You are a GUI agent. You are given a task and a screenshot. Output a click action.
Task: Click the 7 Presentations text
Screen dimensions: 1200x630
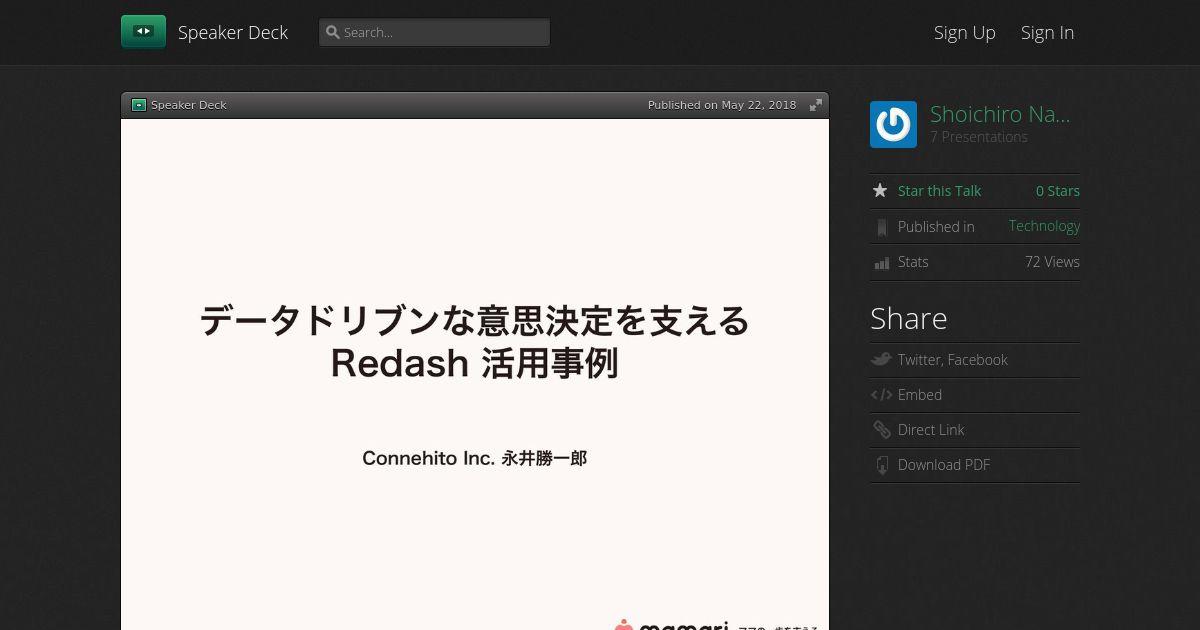[x=979, y=137]
